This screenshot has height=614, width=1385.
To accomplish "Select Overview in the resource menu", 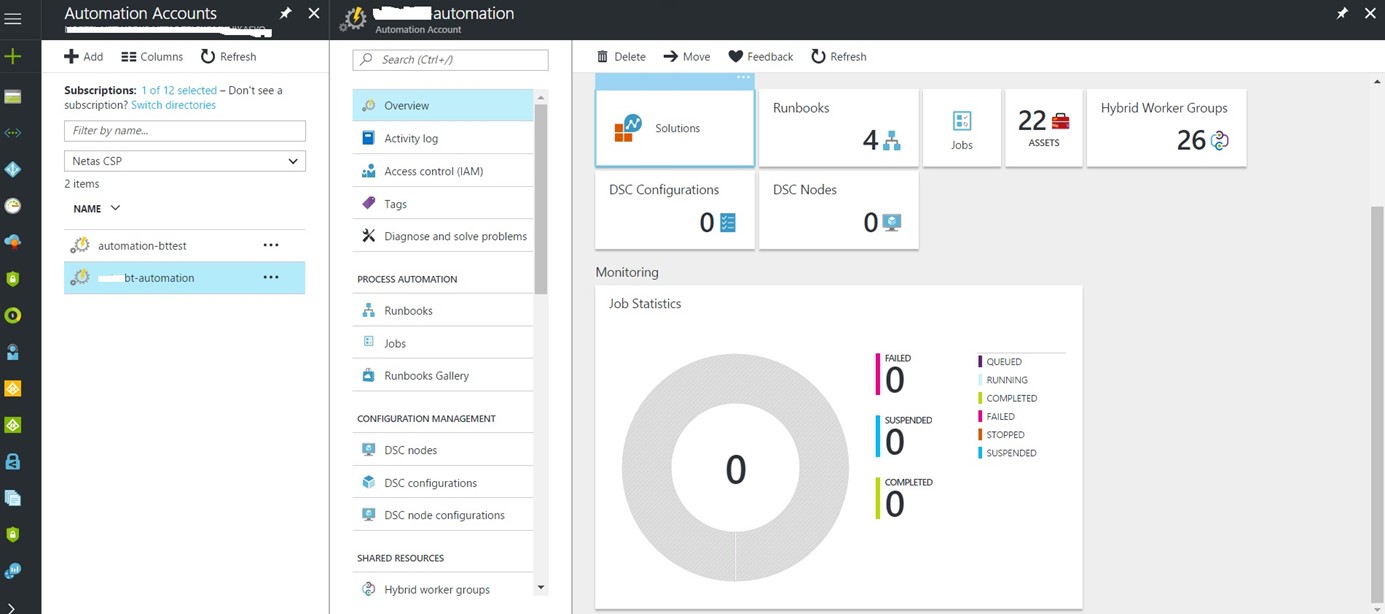I will pyautogui.click(x=443, y=105).
